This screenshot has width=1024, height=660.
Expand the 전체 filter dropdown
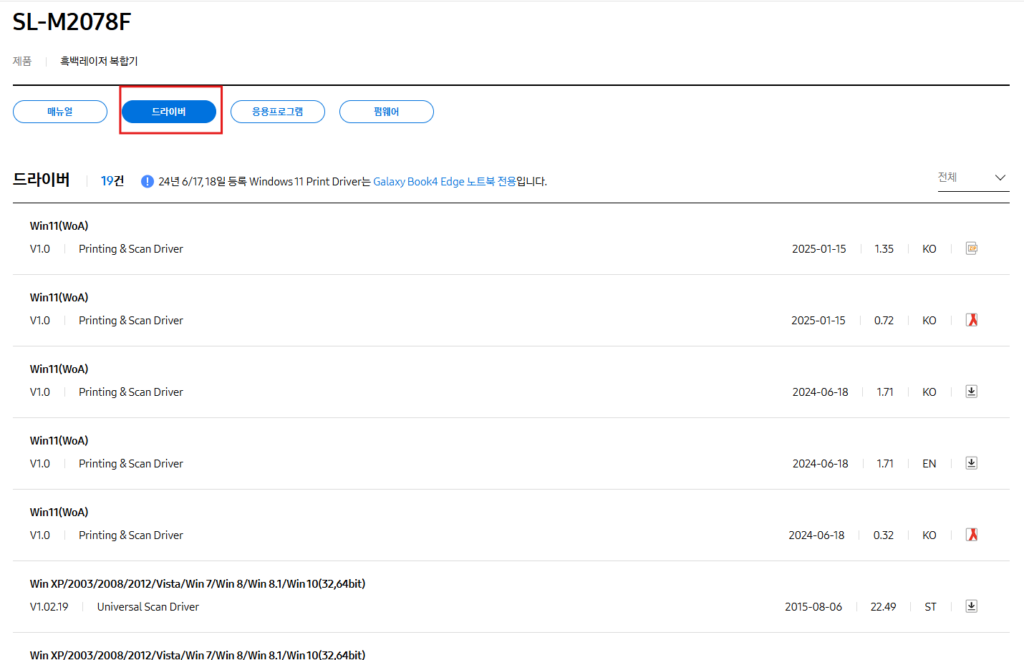click(x=972, y=178)
